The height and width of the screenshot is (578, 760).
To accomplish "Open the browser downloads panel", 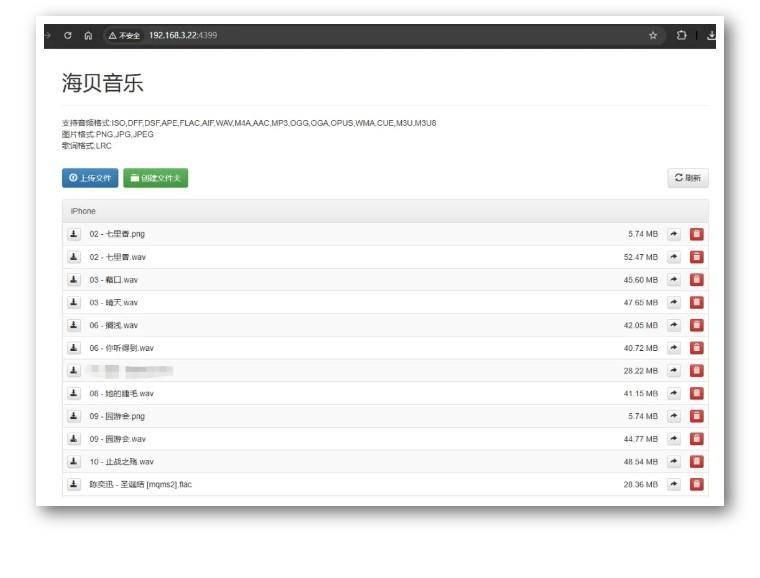I will (711, 35).
